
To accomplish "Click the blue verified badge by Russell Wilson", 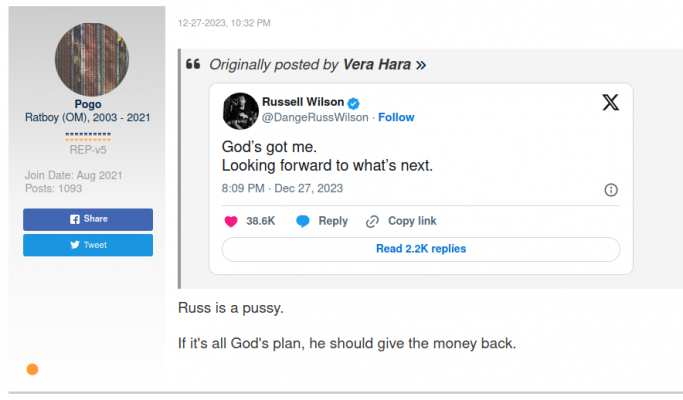I will [x=353, y=103].
